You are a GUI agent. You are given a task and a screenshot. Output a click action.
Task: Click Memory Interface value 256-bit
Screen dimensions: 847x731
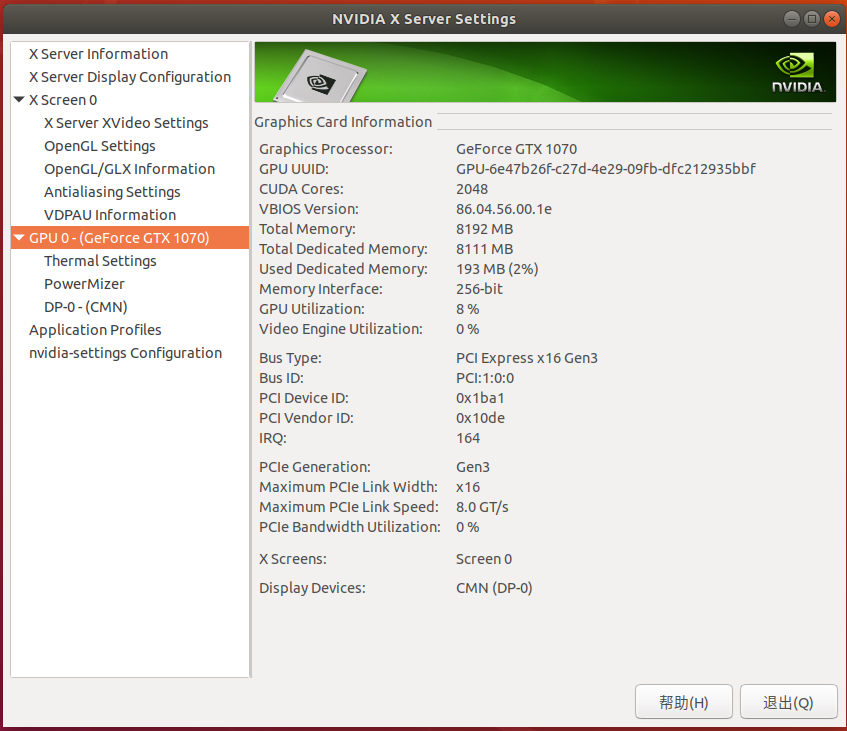[x=479, y=289]
